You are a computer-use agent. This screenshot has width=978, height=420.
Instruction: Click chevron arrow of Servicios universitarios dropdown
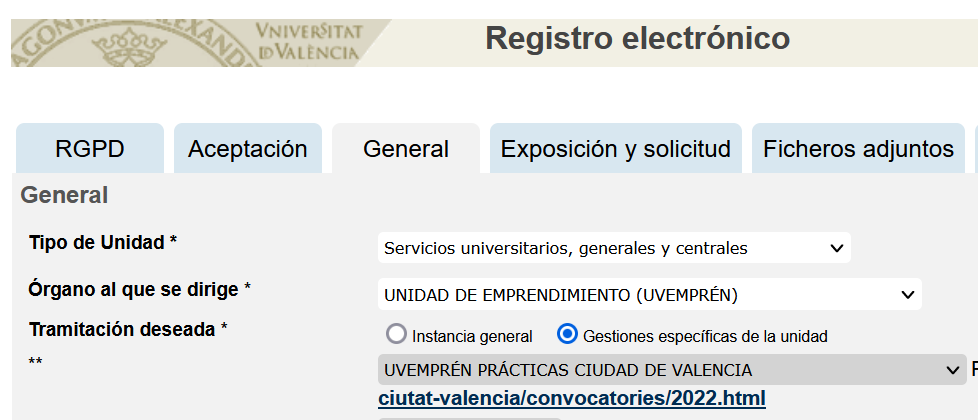pyautogui.click(x=837, y=248)
